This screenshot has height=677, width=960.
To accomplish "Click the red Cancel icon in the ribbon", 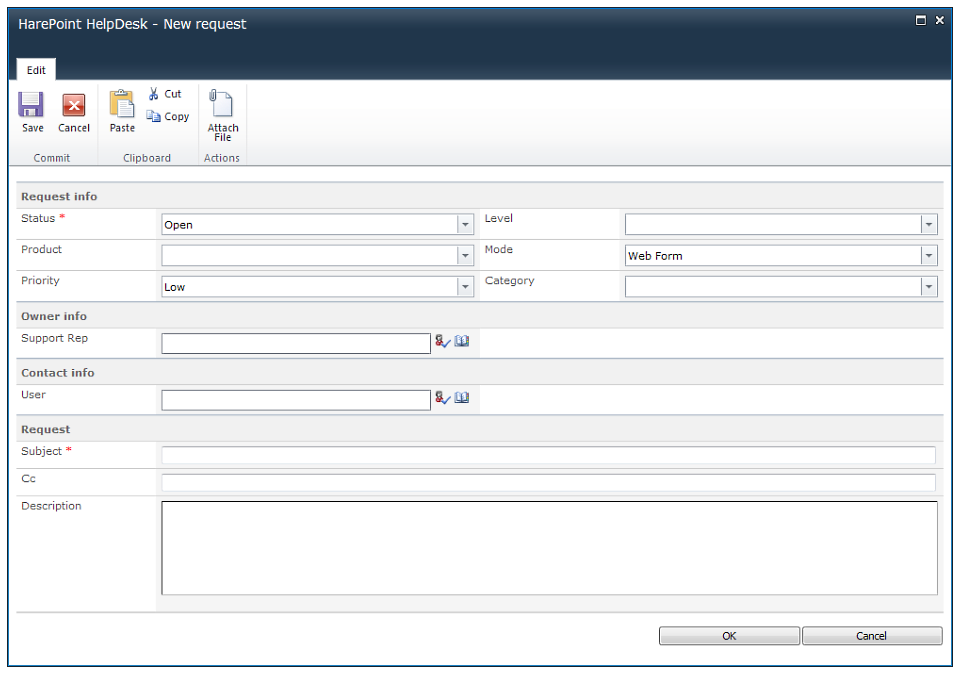I will pyautogui.click(x=74, y=105).
